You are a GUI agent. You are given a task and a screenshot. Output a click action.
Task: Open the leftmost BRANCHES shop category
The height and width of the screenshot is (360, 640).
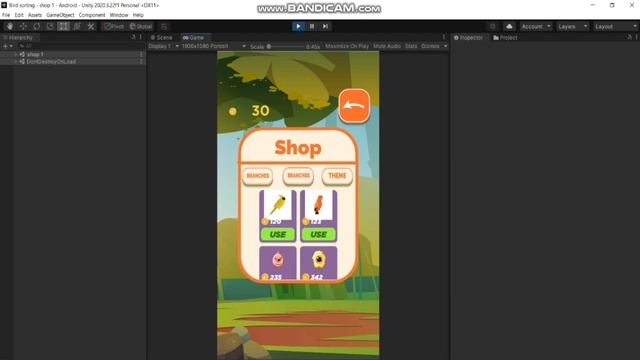click(258, 176)
